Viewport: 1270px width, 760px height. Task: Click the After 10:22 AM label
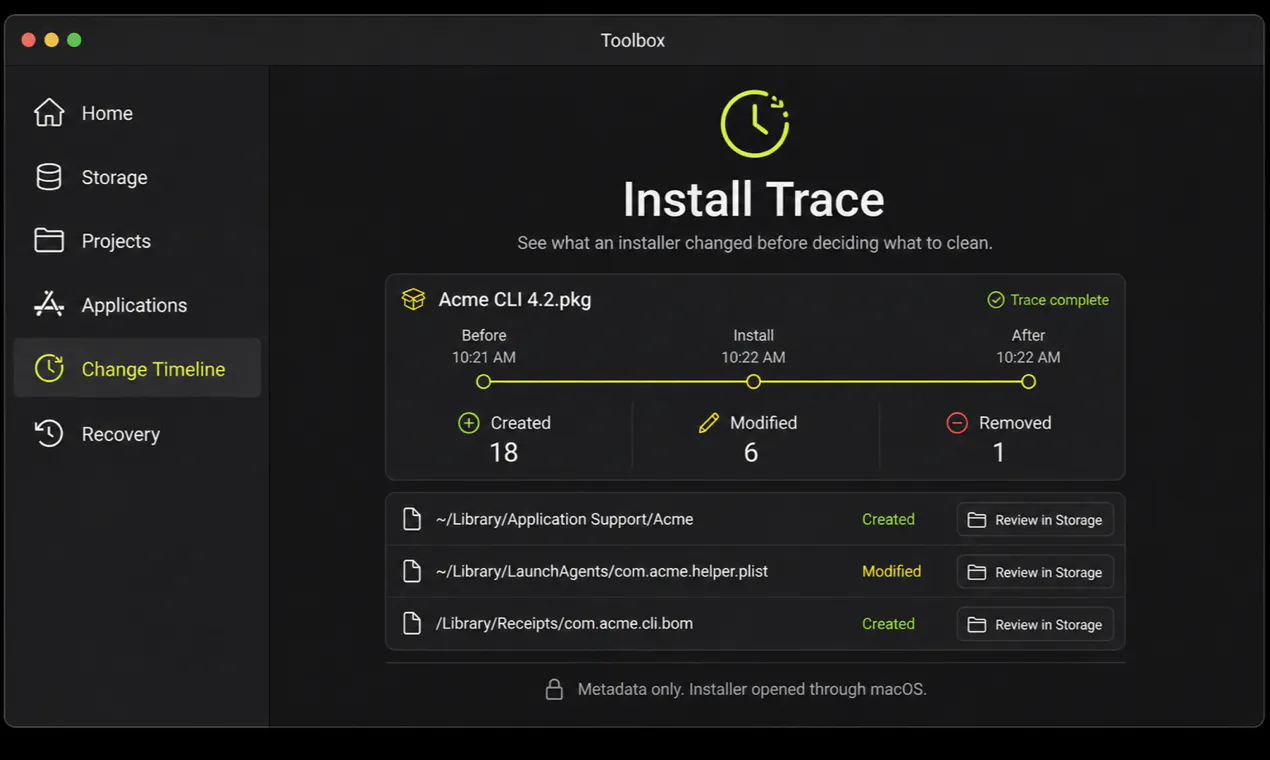[1028, 346]
